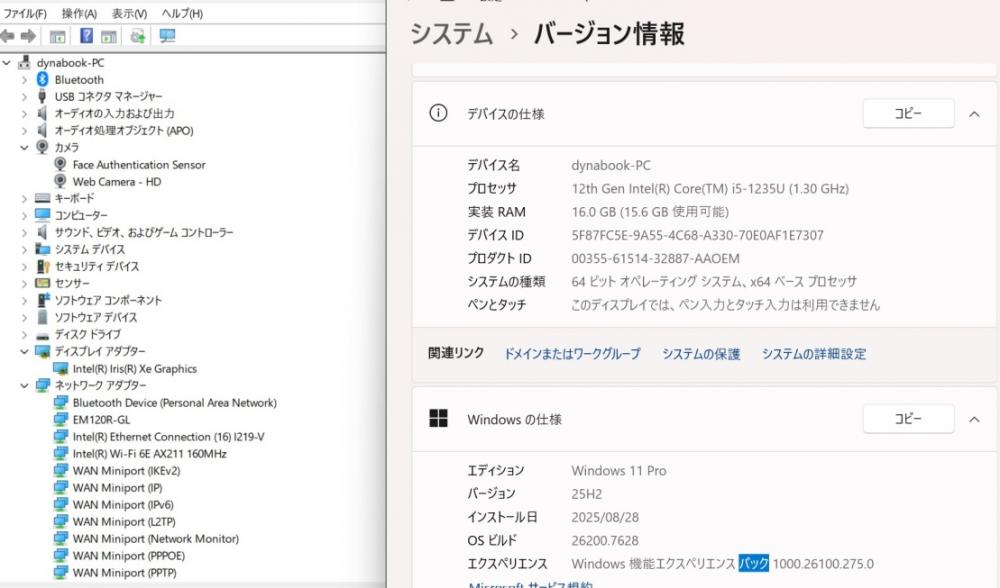Select the EM120R-GL network adapter icon
This screenshot has height=588, width=1000.
click(61, 420)
